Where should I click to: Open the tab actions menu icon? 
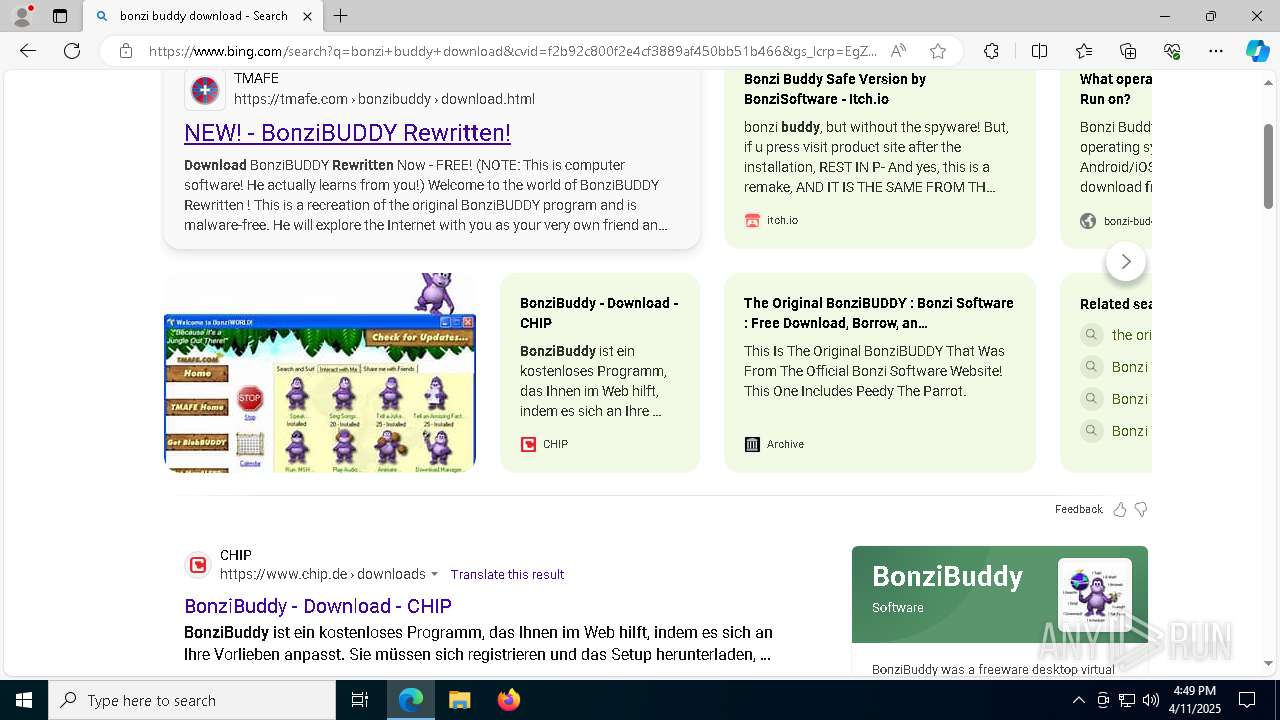pos(60,16)
